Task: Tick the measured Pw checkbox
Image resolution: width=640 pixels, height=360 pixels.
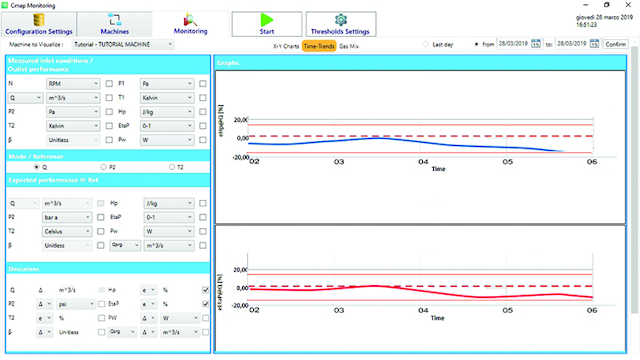Action: click(203, 140)
